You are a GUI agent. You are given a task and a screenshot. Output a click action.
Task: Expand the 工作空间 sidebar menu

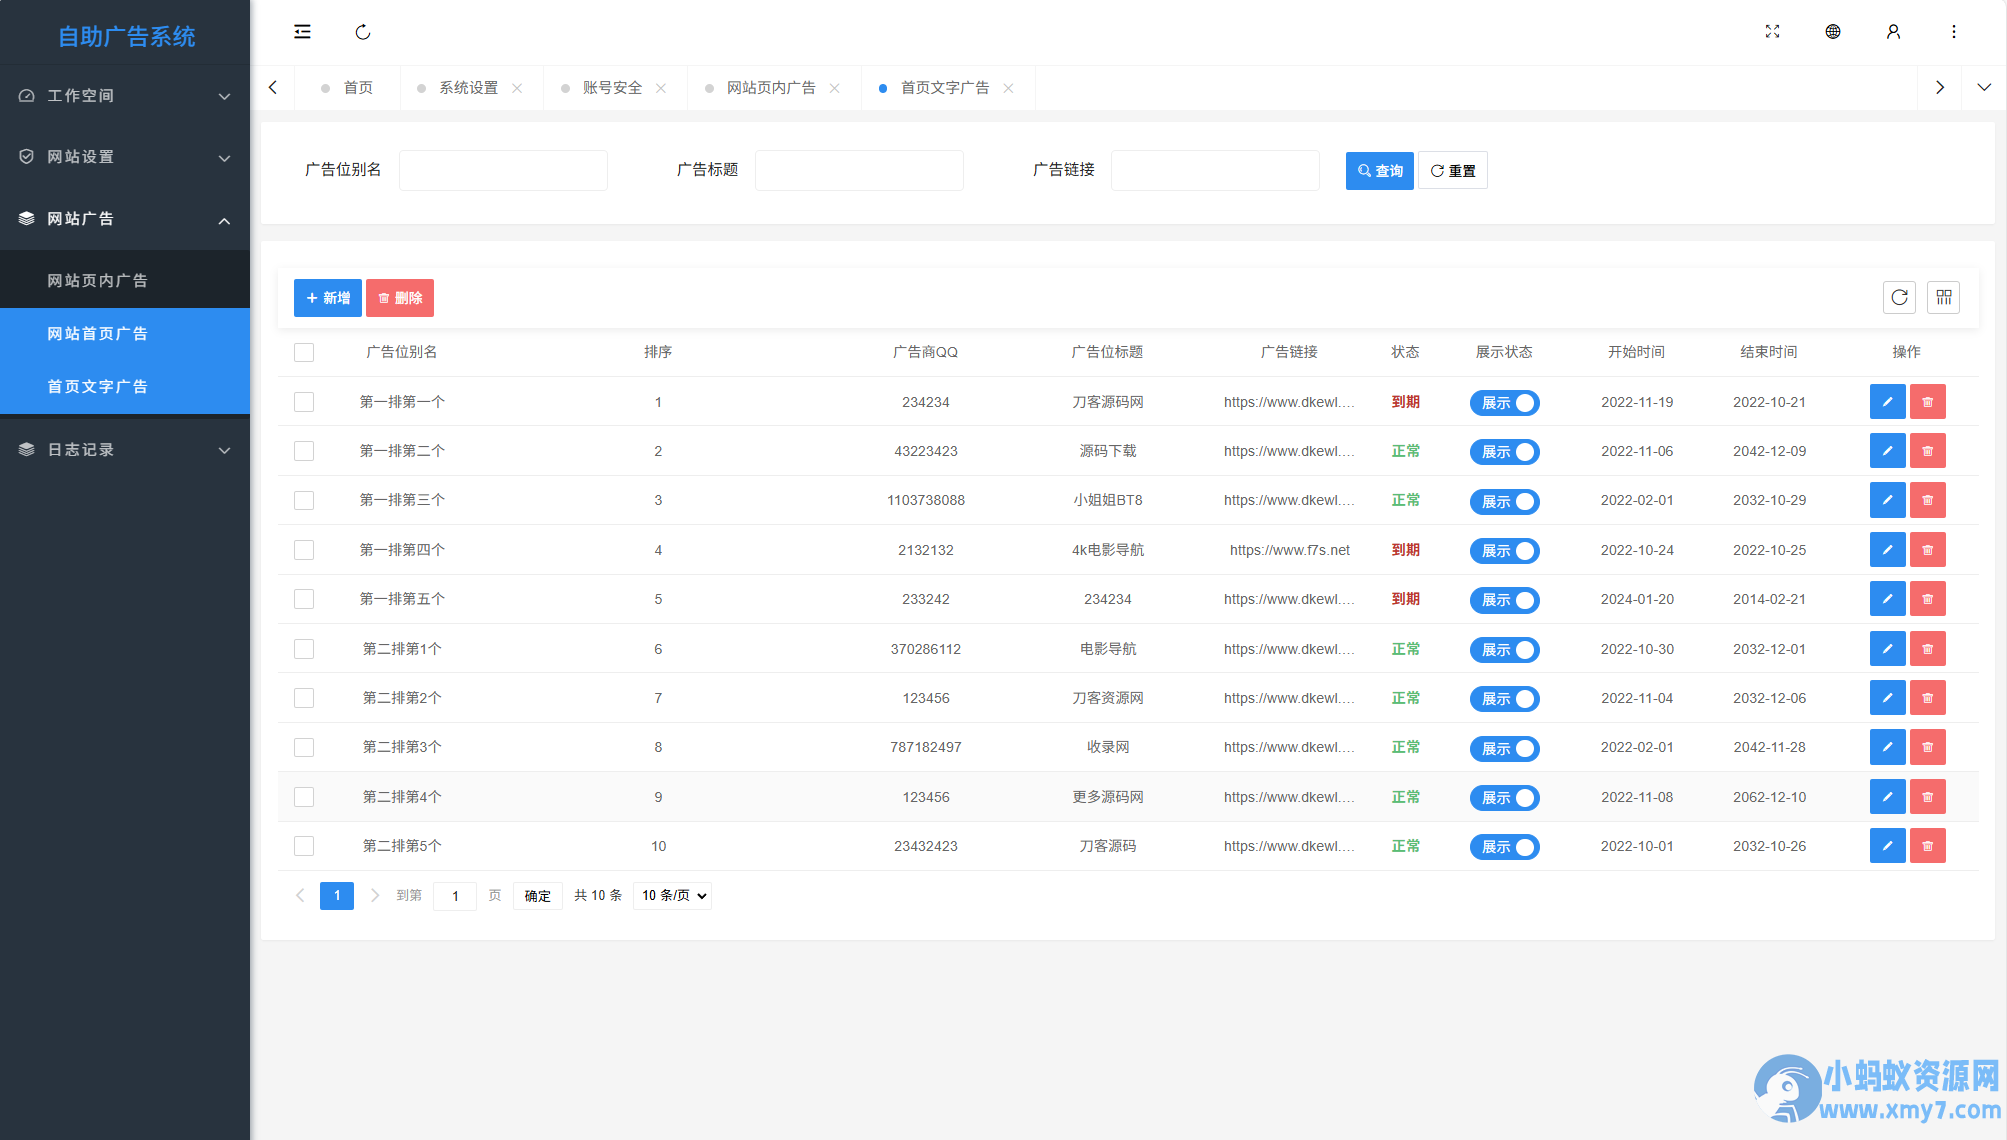pyautogui.click(x=125, y=96)
